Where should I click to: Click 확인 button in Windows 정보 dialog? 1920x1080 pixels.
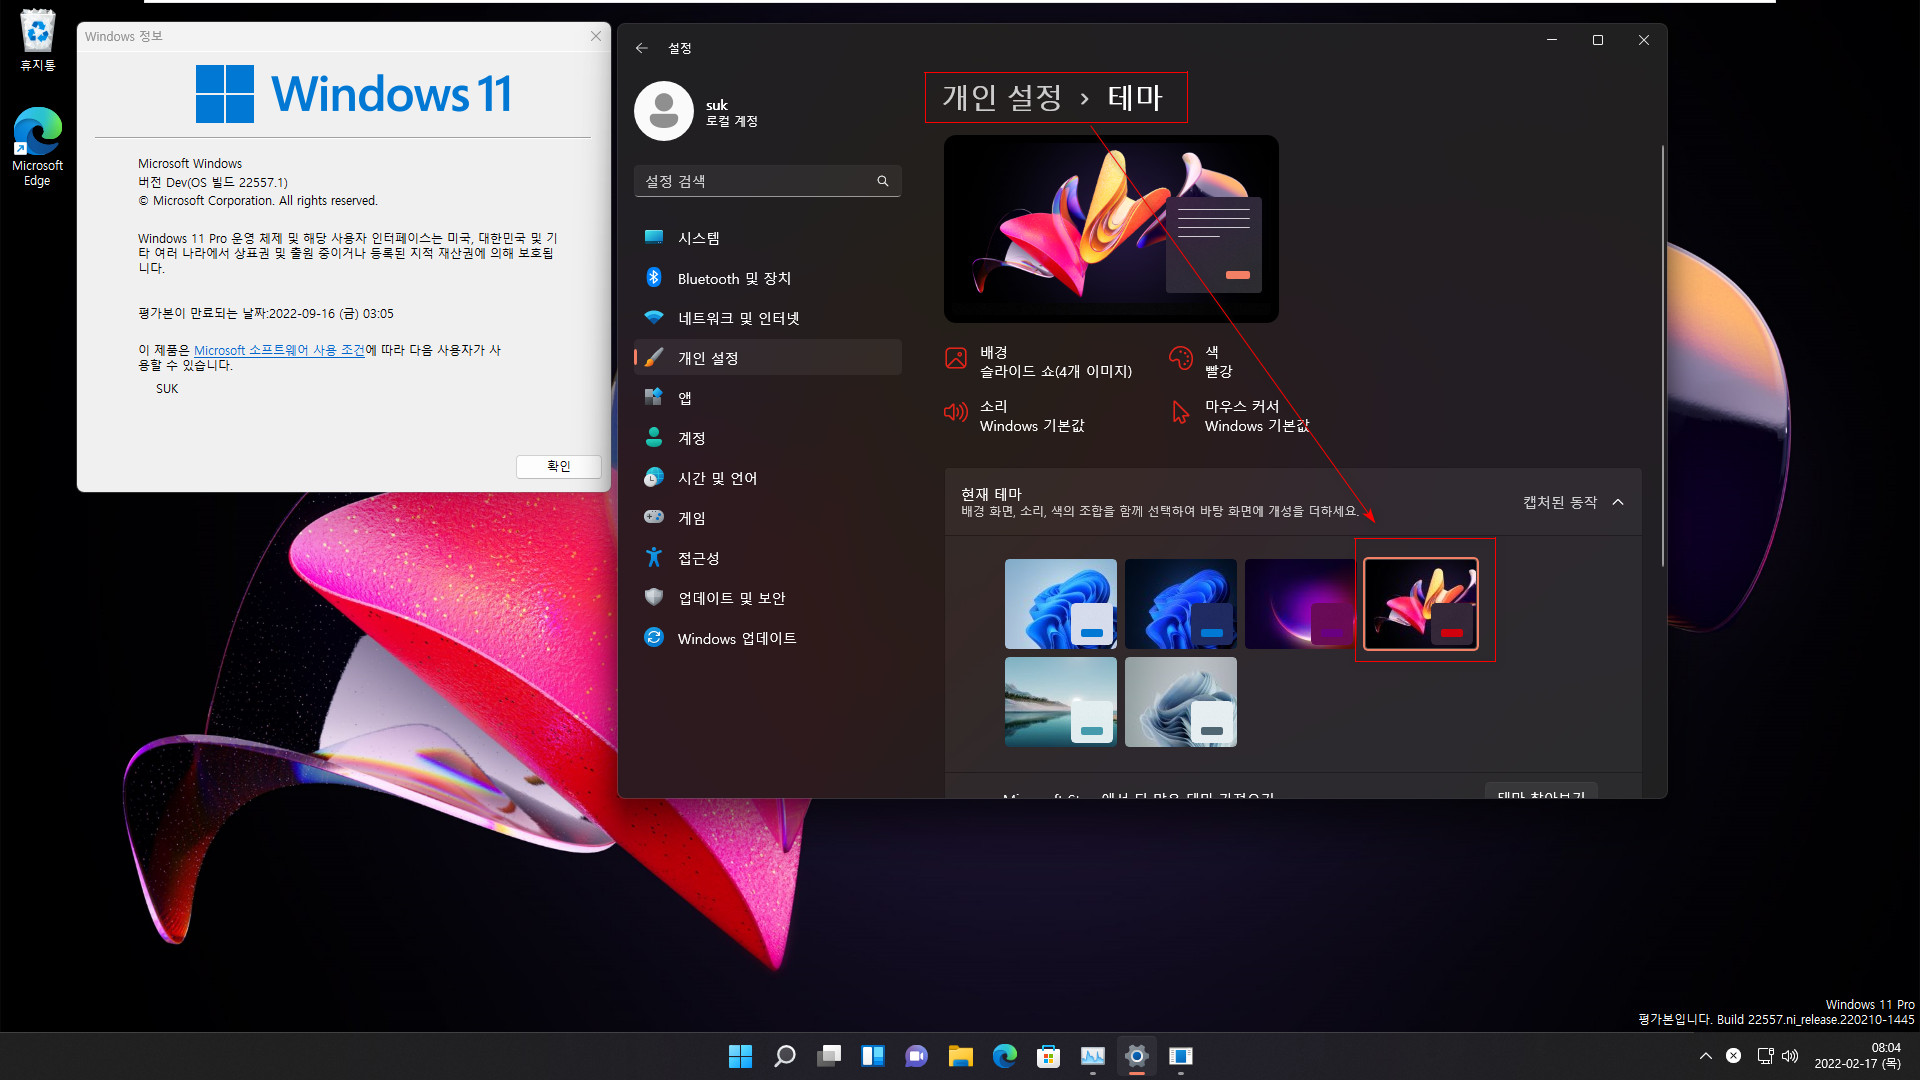tap(559, 466)
